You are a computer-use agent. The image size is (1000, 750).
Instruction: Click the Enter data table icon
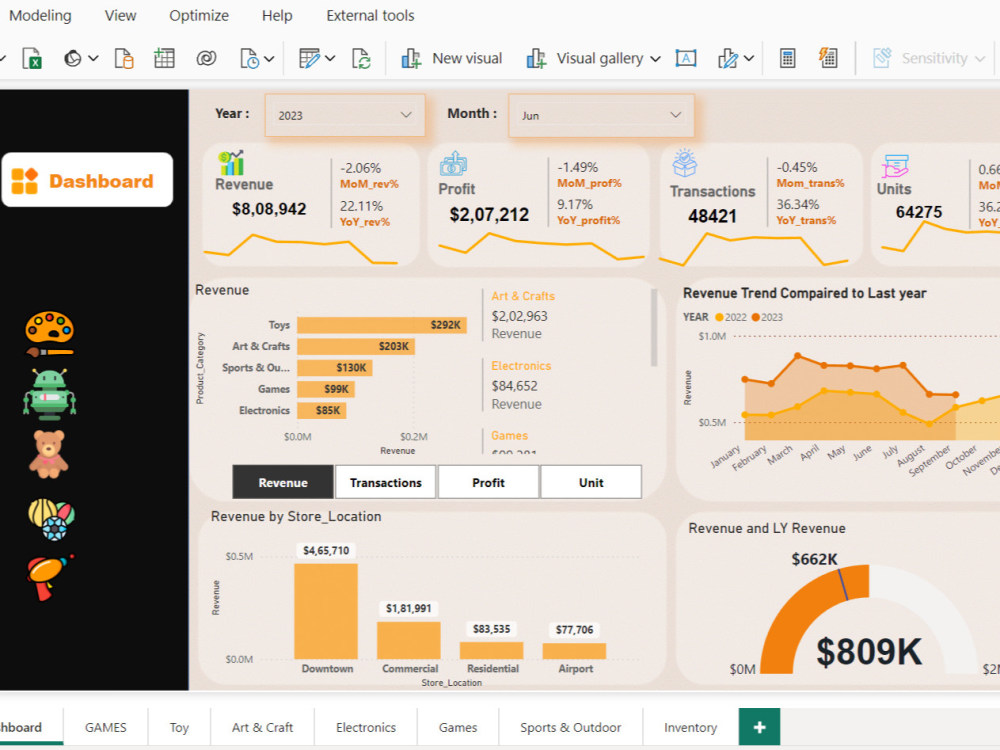[x=164, y=58]
